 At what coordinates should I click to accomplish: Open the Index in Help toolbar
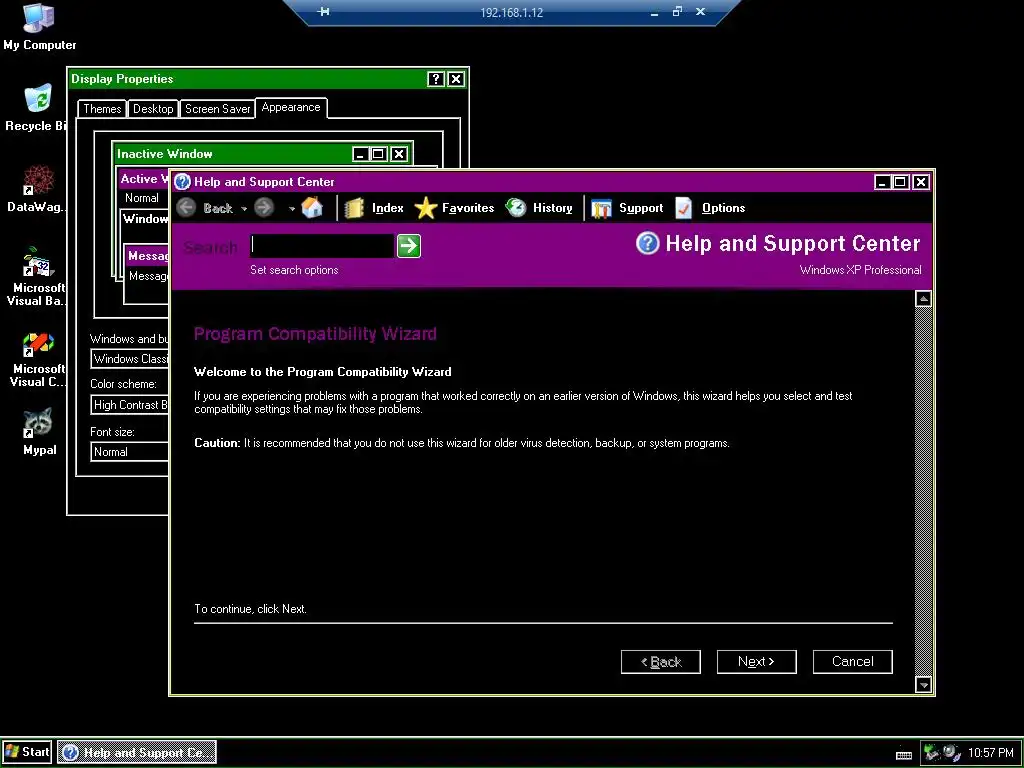[374, 208]
